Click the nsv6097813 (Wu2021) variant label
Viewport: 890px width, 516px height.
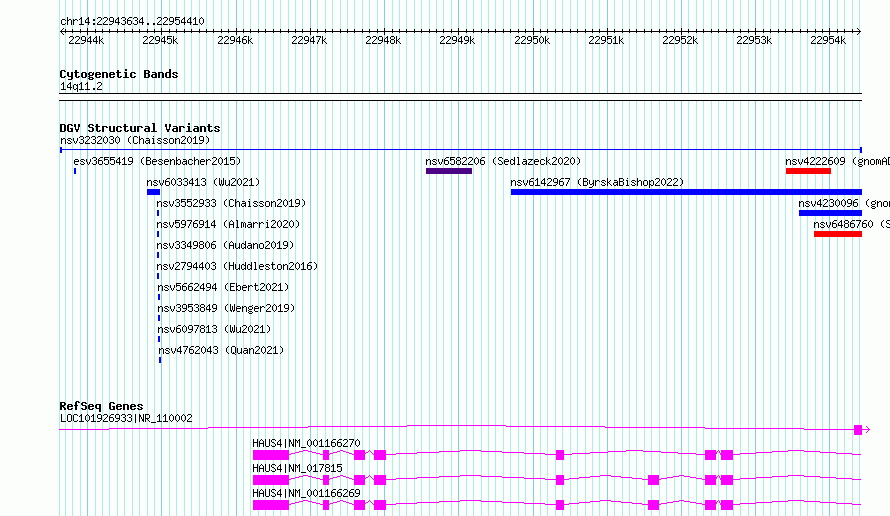pyautogui.click(x=215, y=329)
